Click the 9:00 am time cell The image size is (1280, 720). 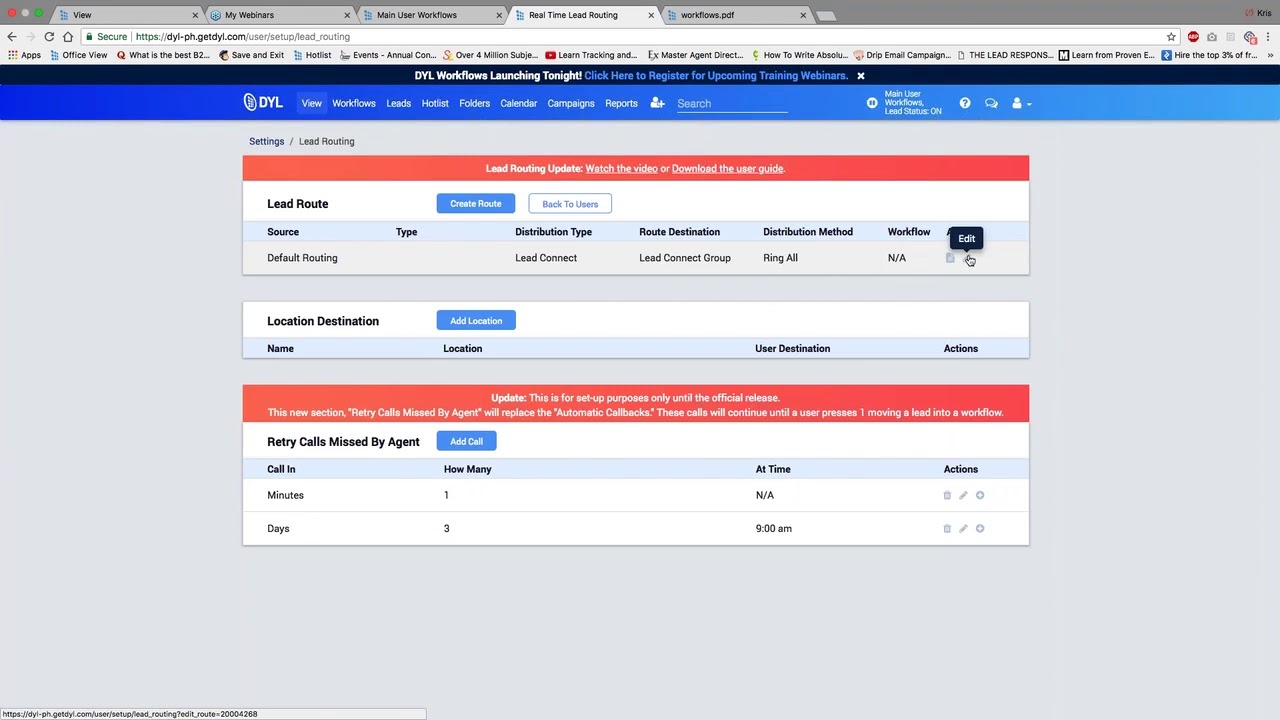point(774,528)
